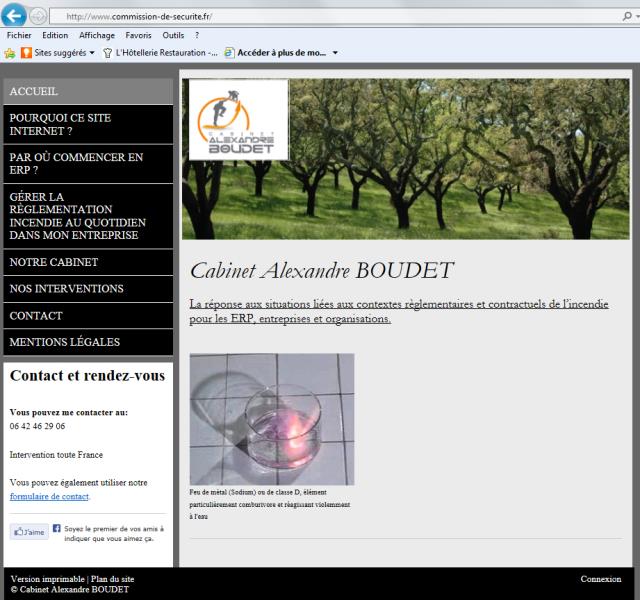Click the J'aime Facebook like button

tap(29, 532)
